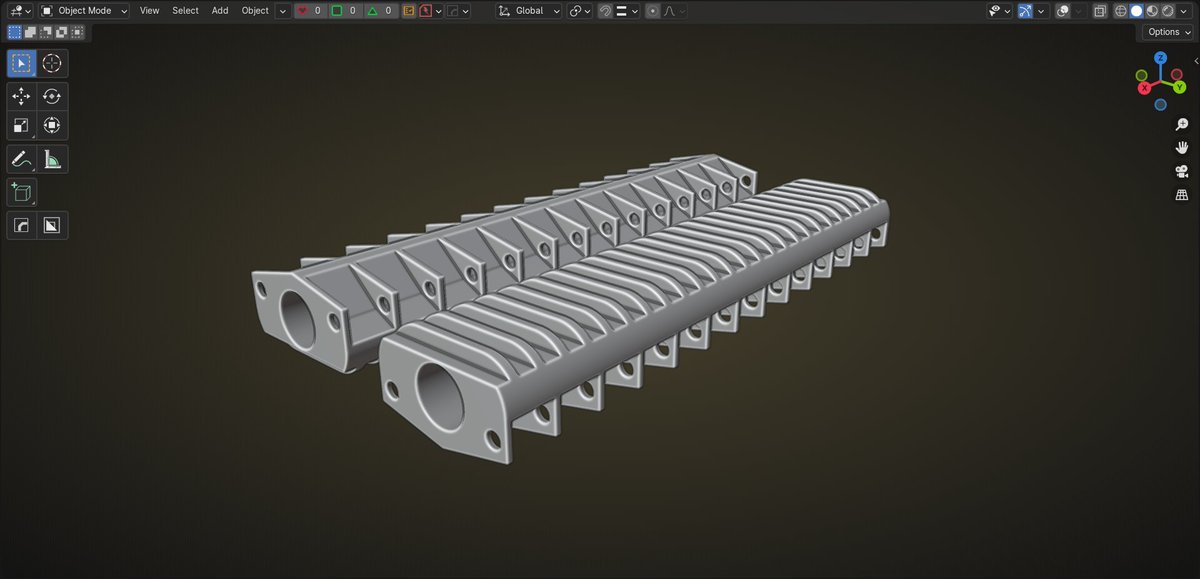Switch to wireframe viewport shading
This screenshot has width=1200, height=579.
pos(1121,10)
